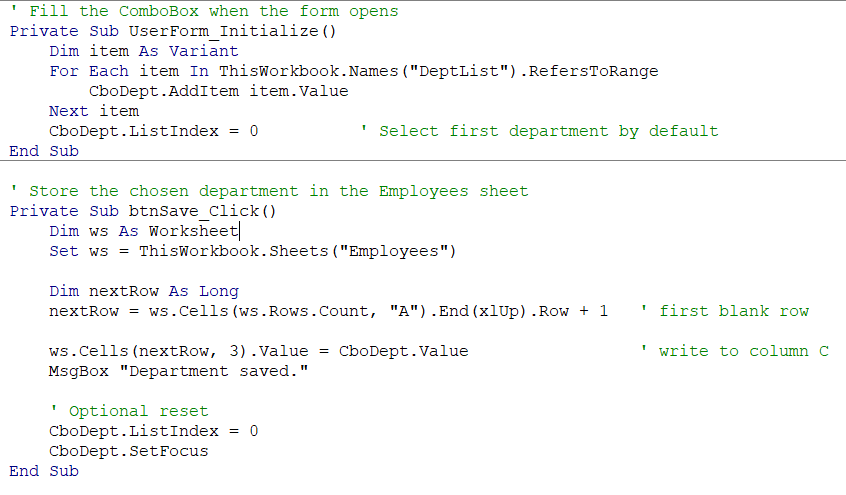Click the comment "first blank row"
The height and width of the screenshot is (495, 846).
(725, 311)
